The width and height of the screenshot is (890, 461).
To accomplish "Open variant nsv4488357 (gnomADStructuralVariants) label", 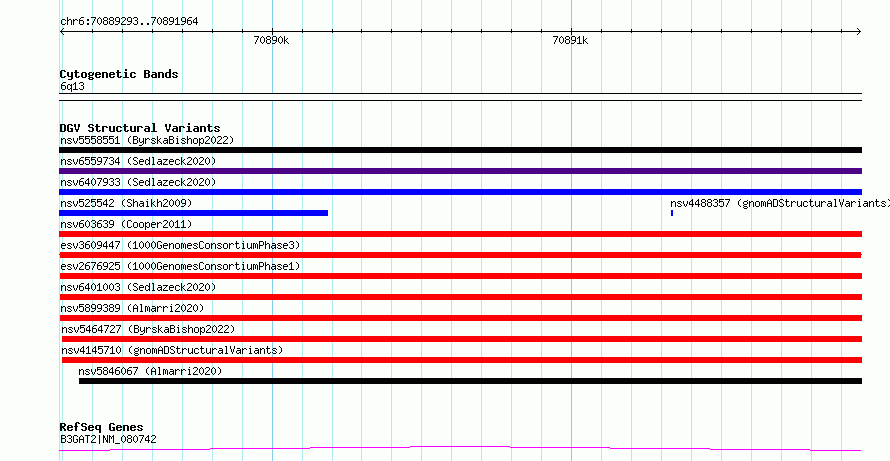I will tap(780, 203).
